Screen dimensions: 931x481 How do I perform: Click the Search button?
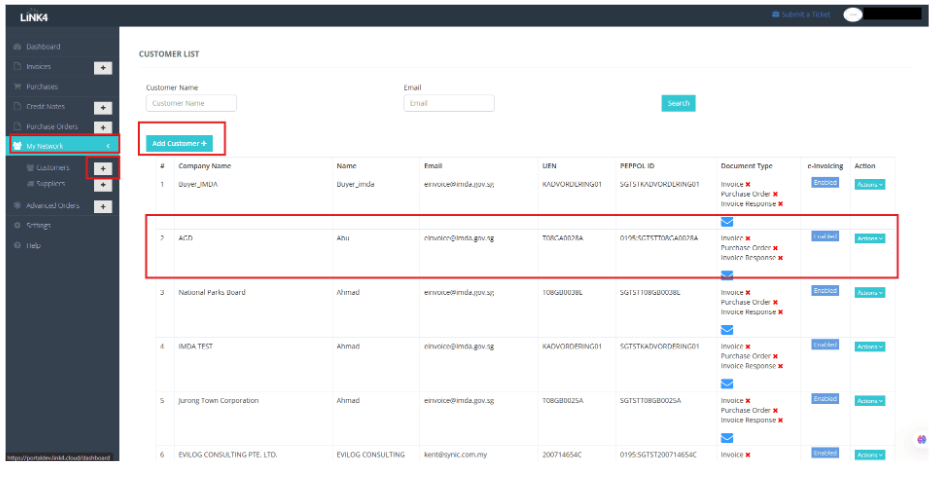point(678,103)
